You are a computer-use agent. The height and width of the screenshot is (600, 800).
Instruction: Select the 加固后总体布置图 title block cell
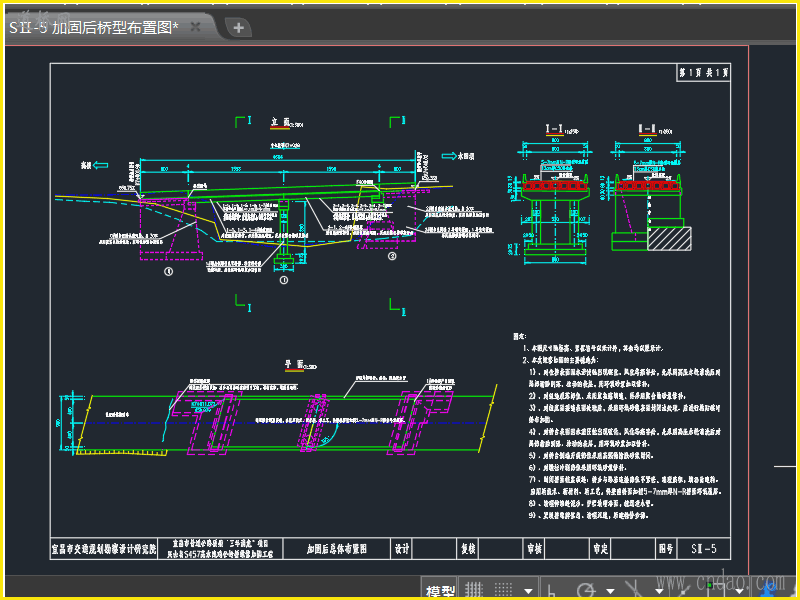337,548
